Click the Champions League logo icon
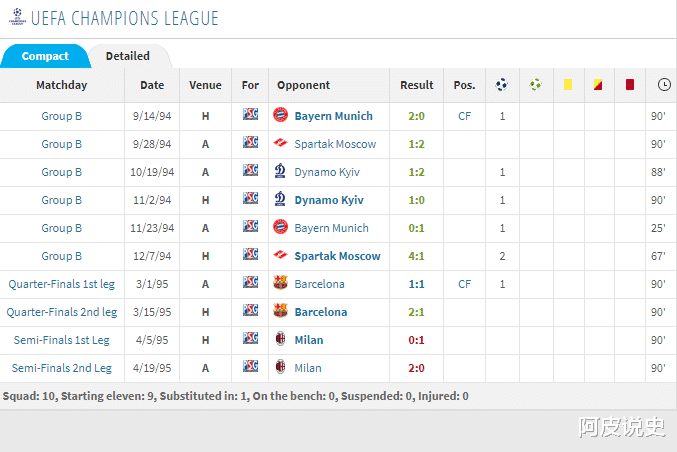677x452 pixels. (x=16, y=18)
